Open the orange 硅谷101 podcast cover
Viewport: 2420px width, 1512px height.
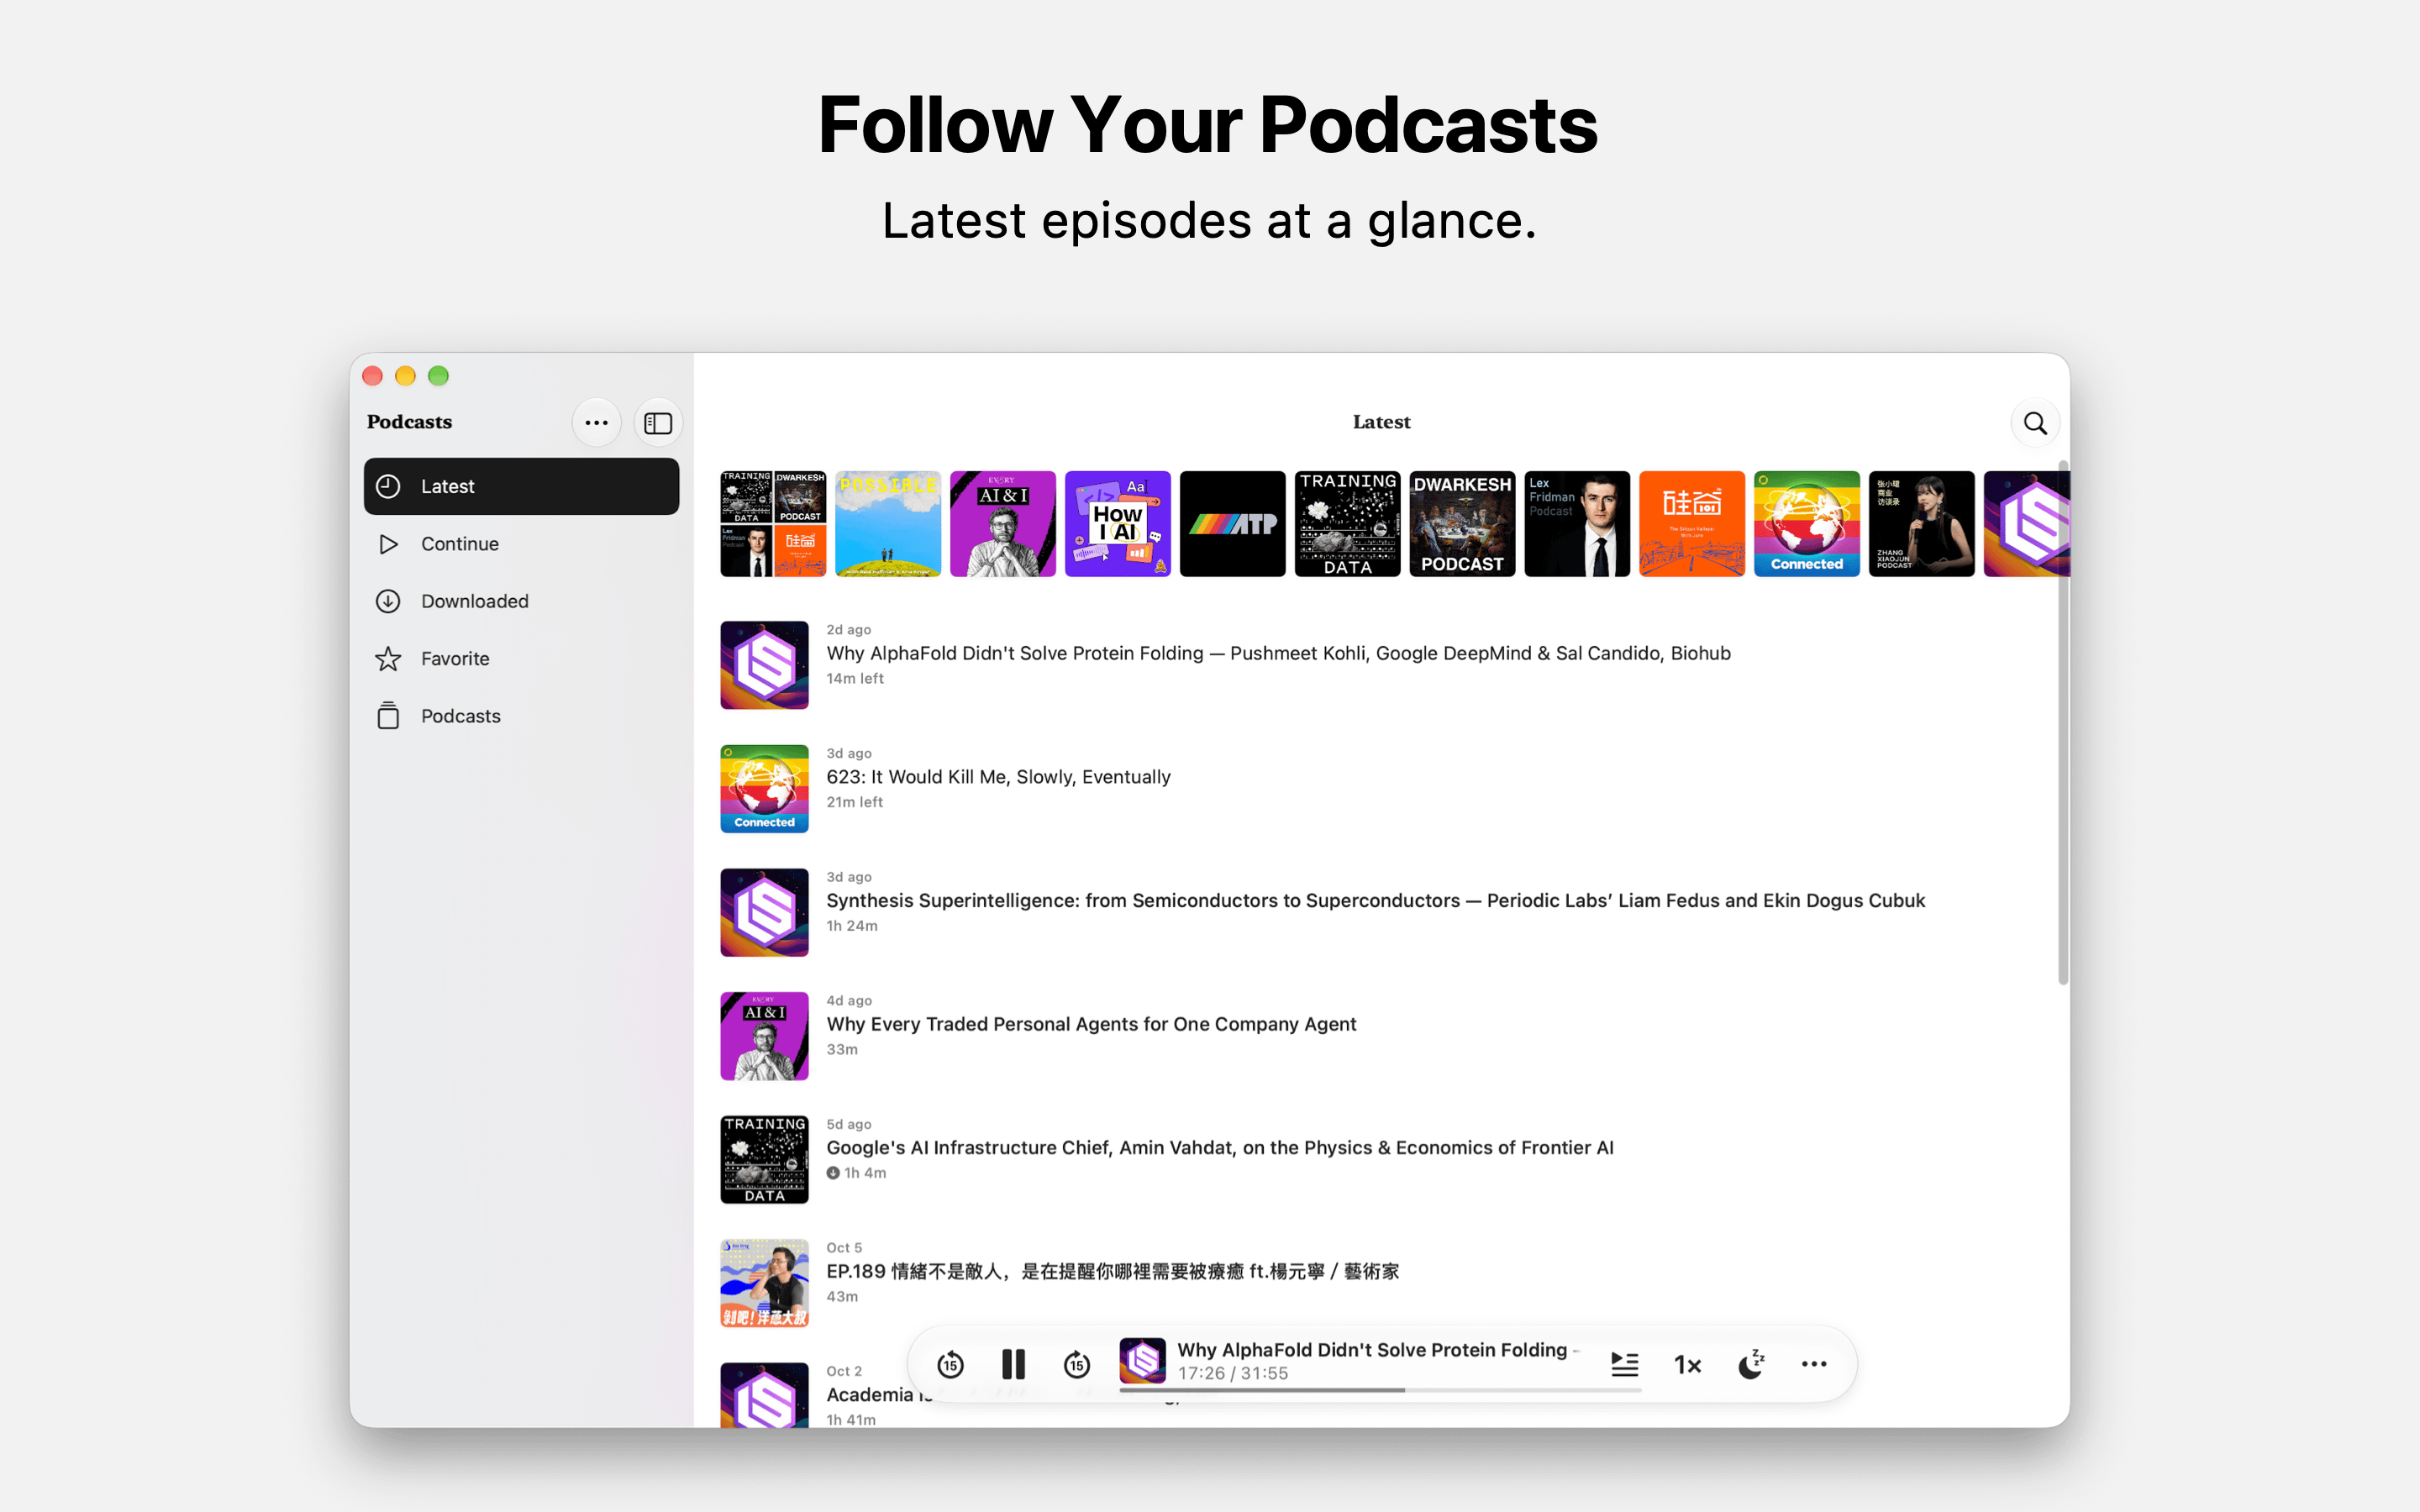coord(1692,524)
